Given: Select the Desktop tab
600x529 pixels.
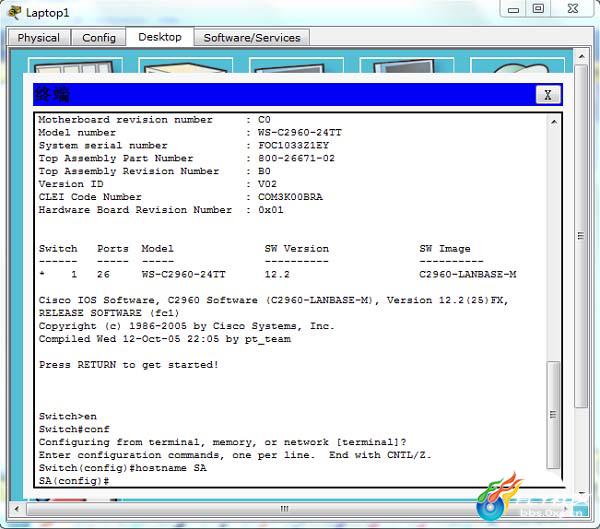Looking at the screenshot, I should [x=160, y=37].
